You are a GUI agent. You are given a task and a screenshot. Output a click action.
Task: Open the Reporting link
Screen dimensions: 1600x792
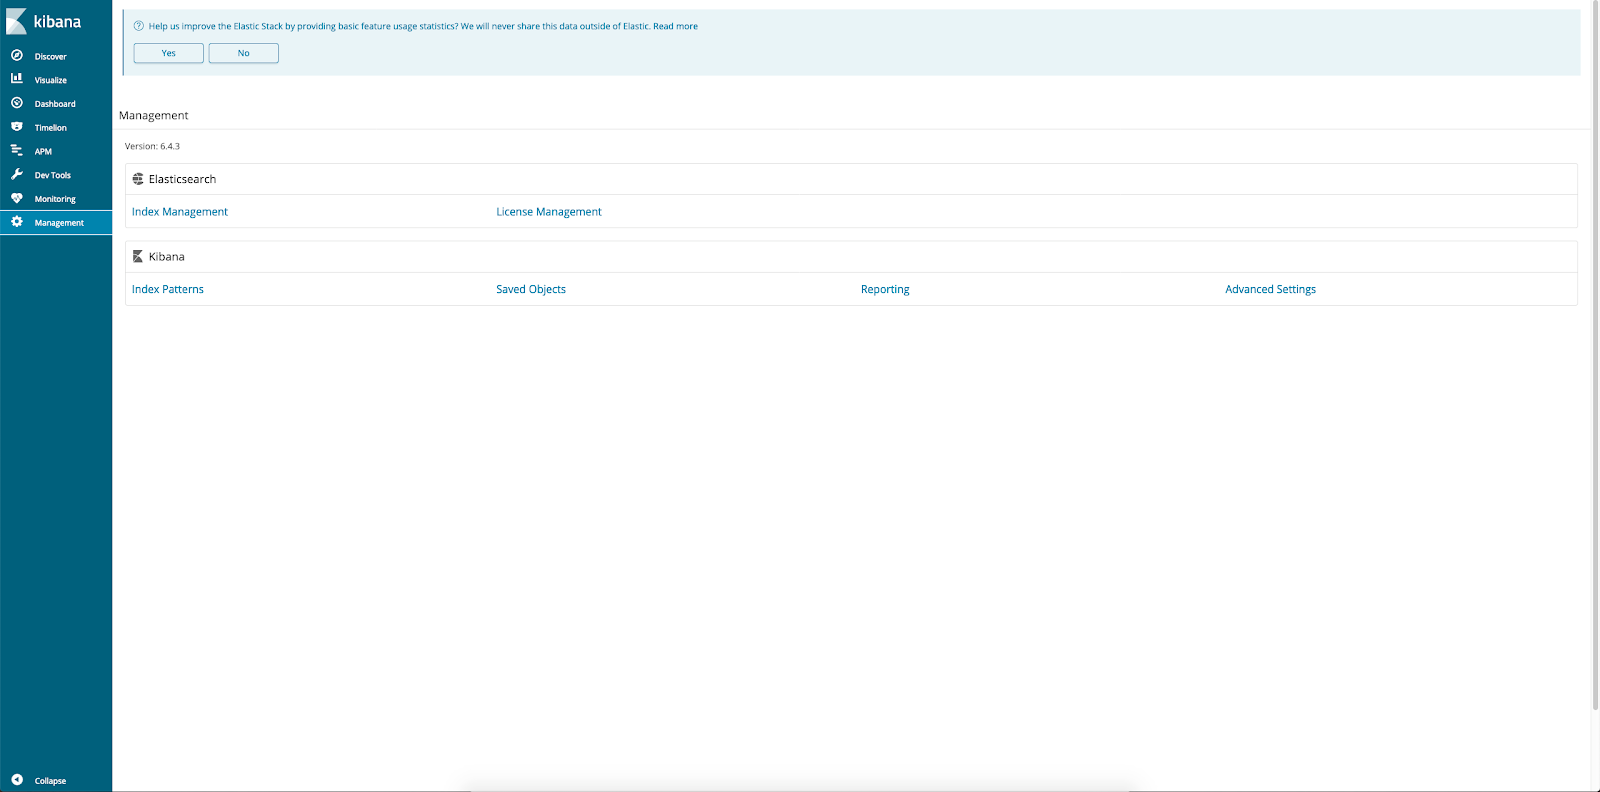(885, 289)
